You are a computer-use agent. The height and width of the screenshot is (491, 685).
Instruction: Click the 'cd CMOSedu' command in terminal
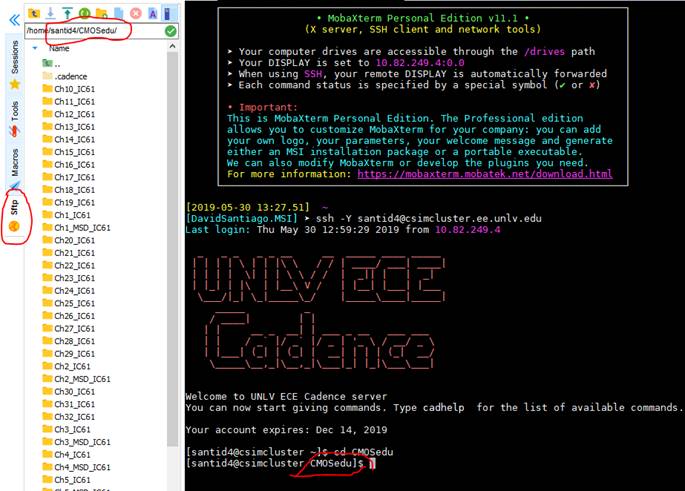coord(363,452)
